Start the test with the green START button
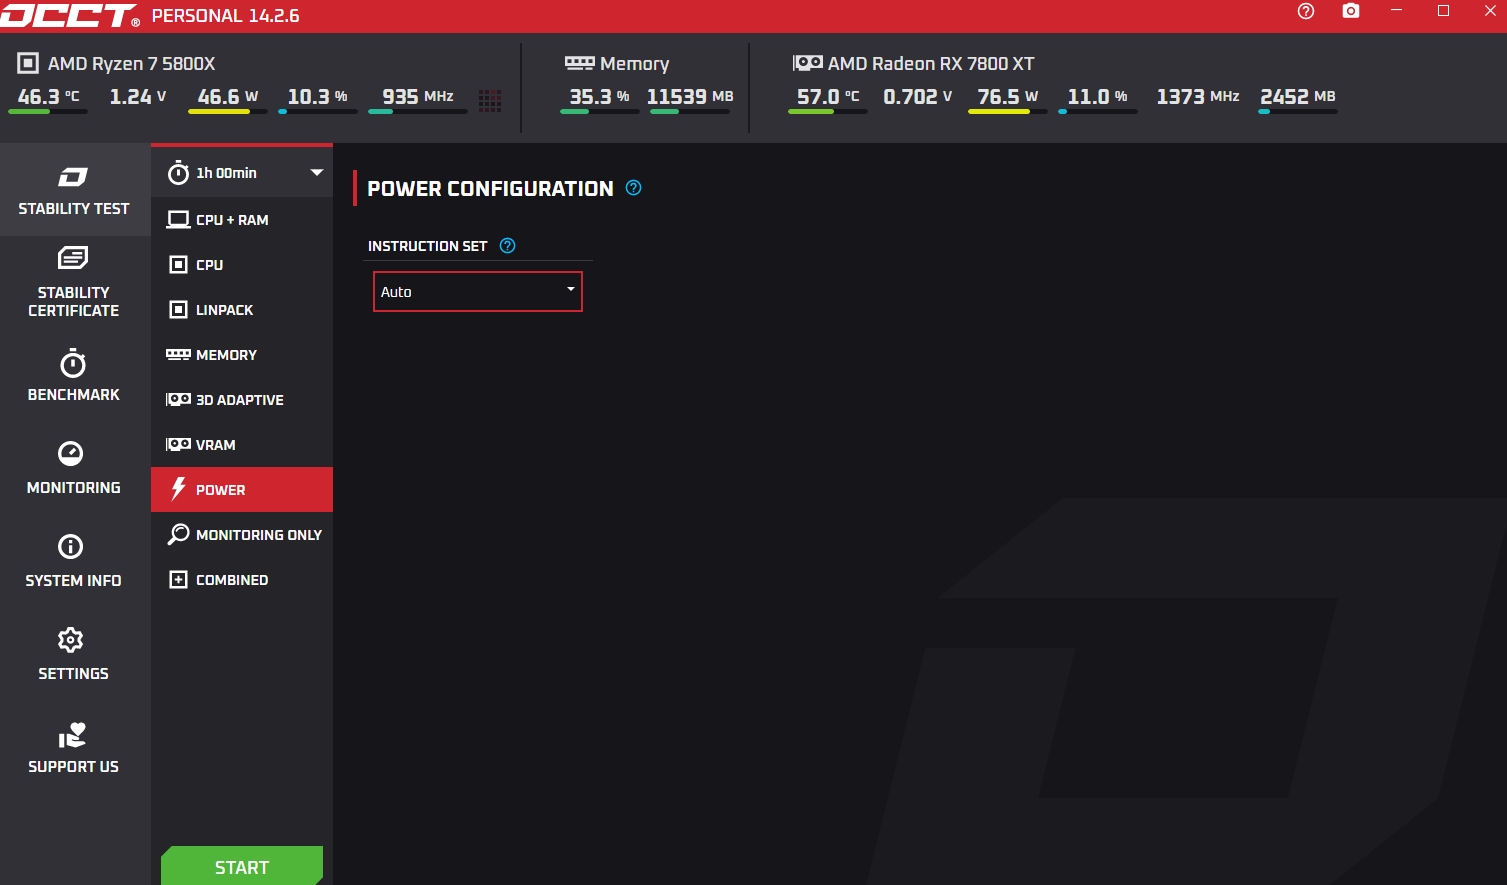 pos(242,866)
